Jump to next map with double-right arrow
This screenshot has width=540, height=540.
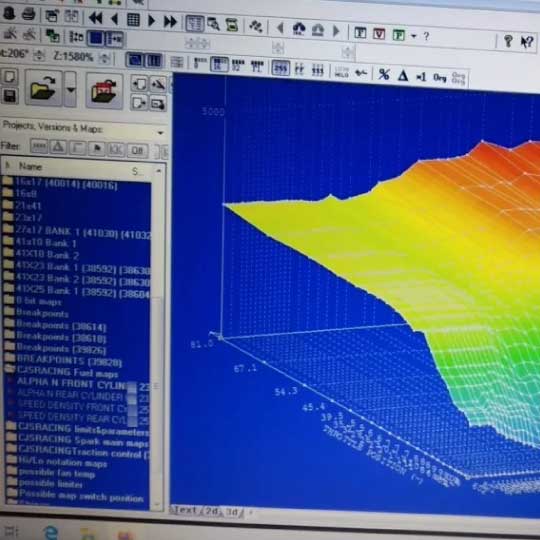point(170,22)
